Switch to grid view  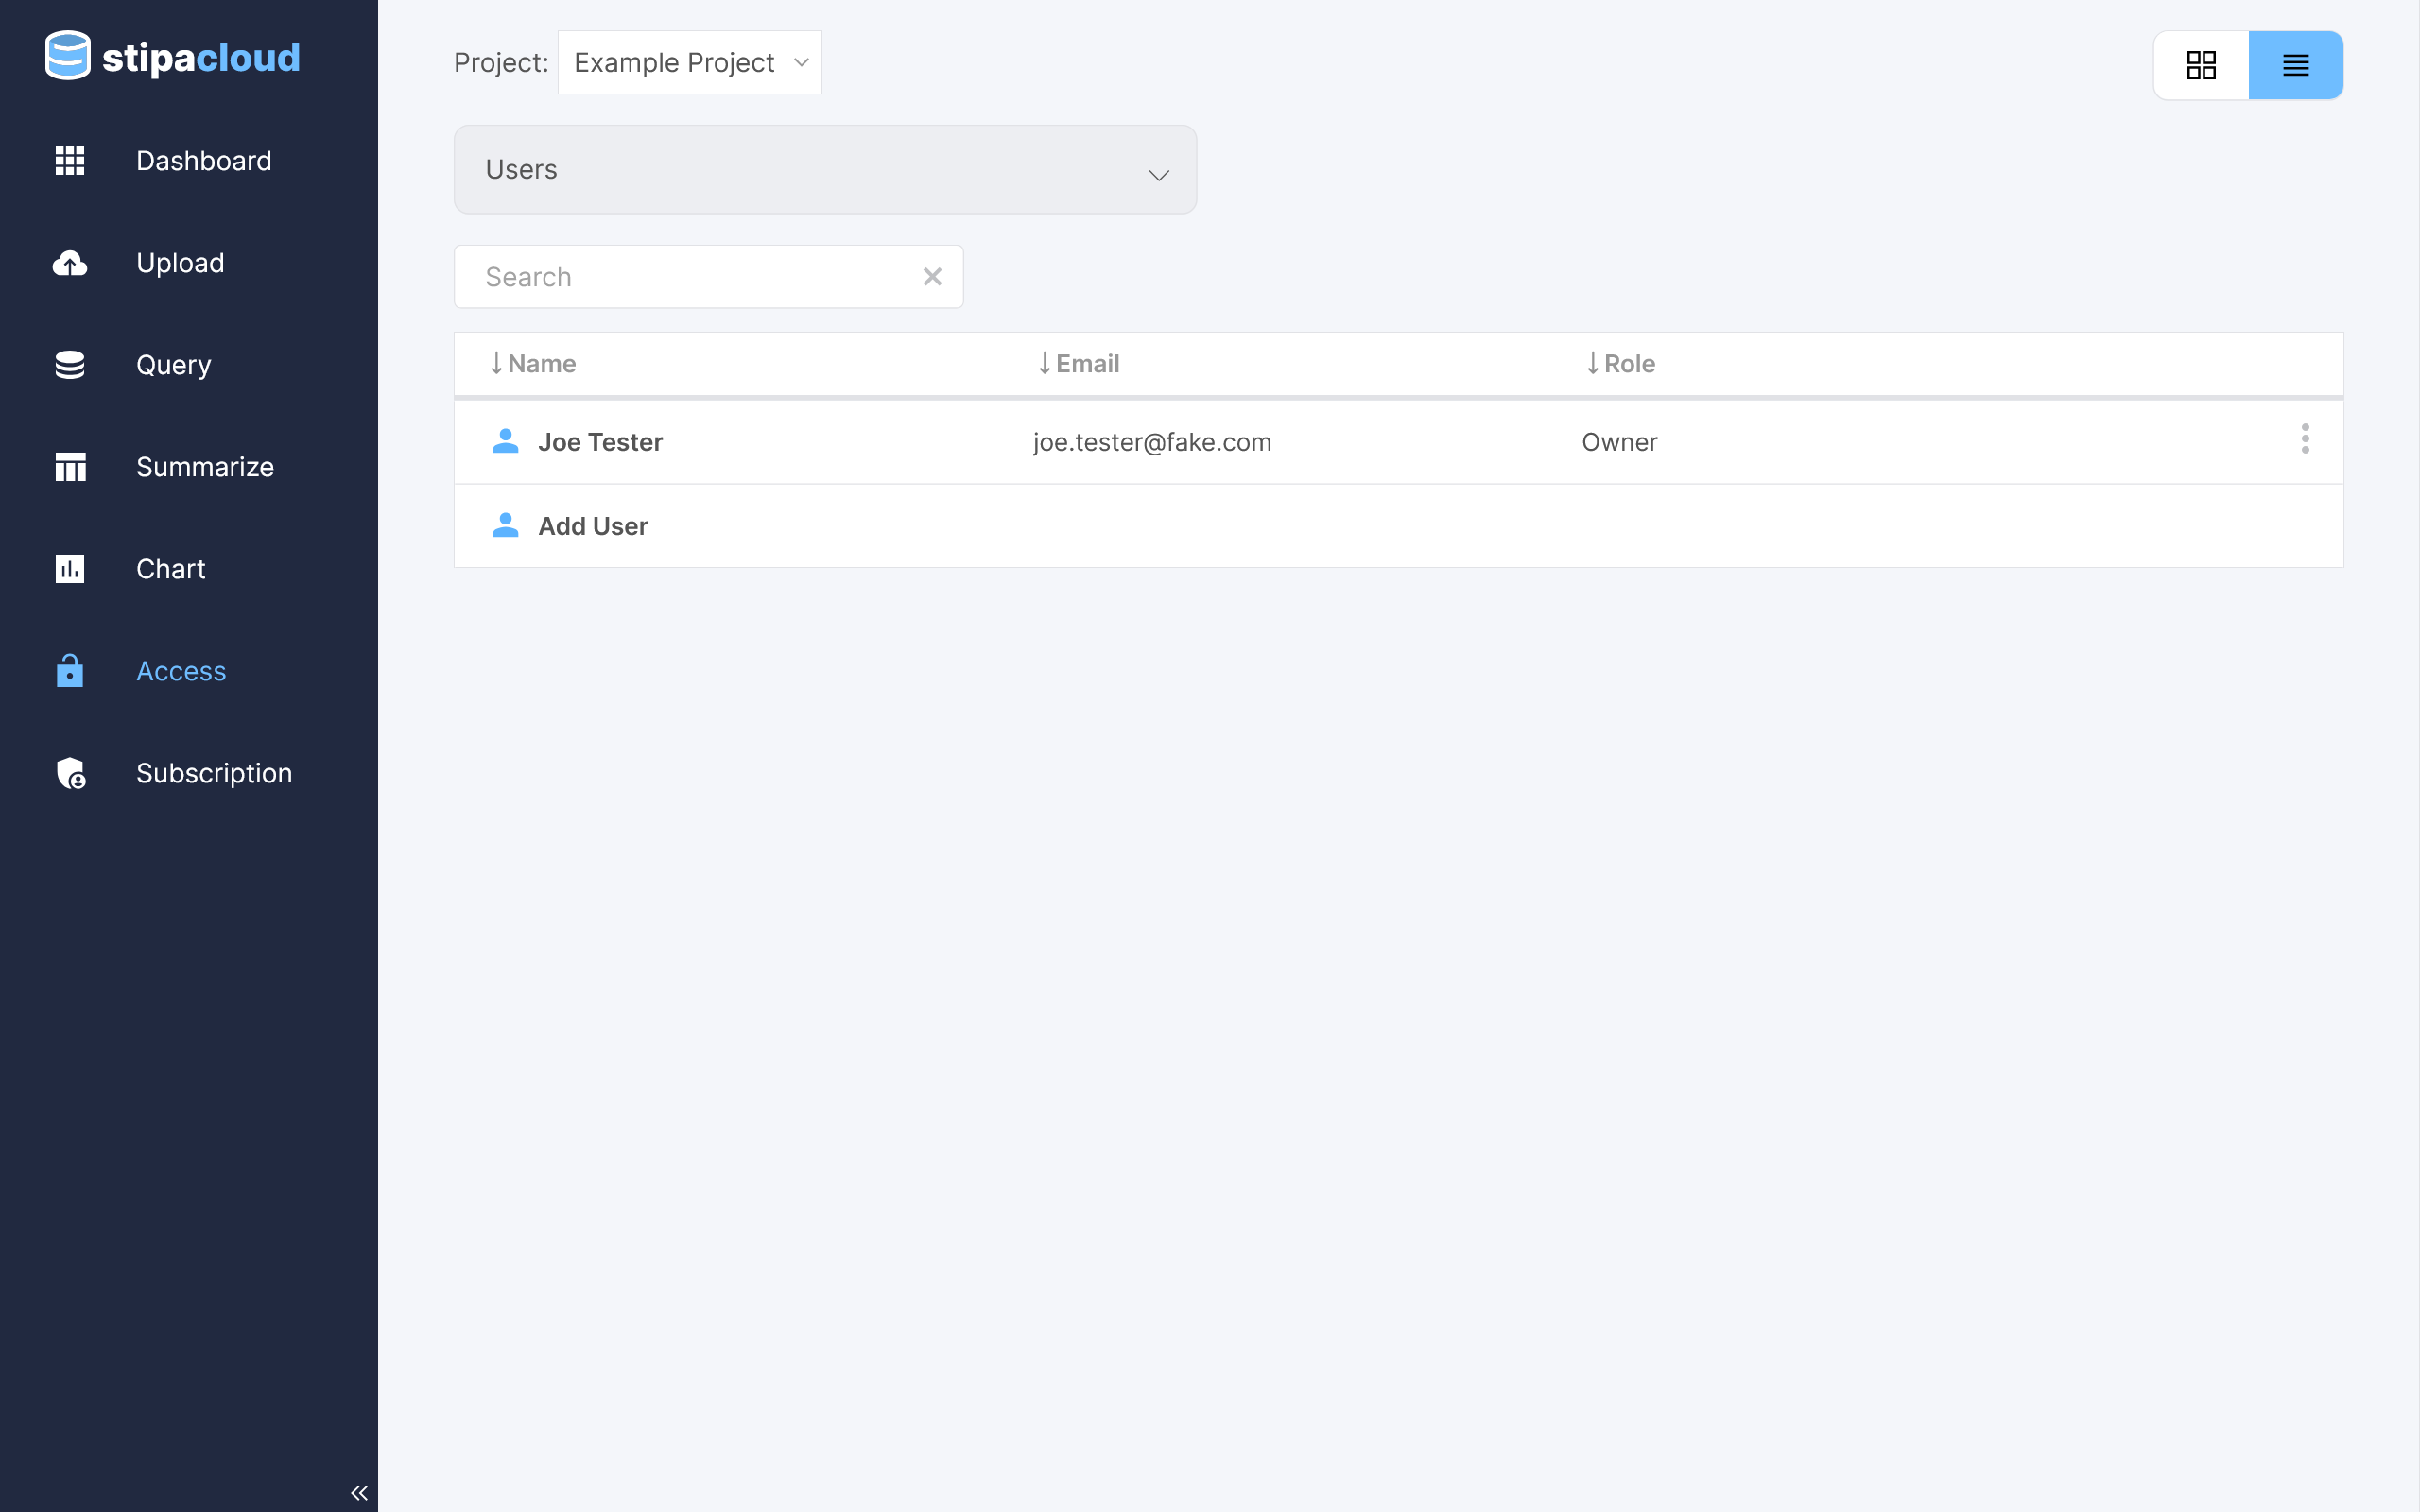click(2201, 65)
